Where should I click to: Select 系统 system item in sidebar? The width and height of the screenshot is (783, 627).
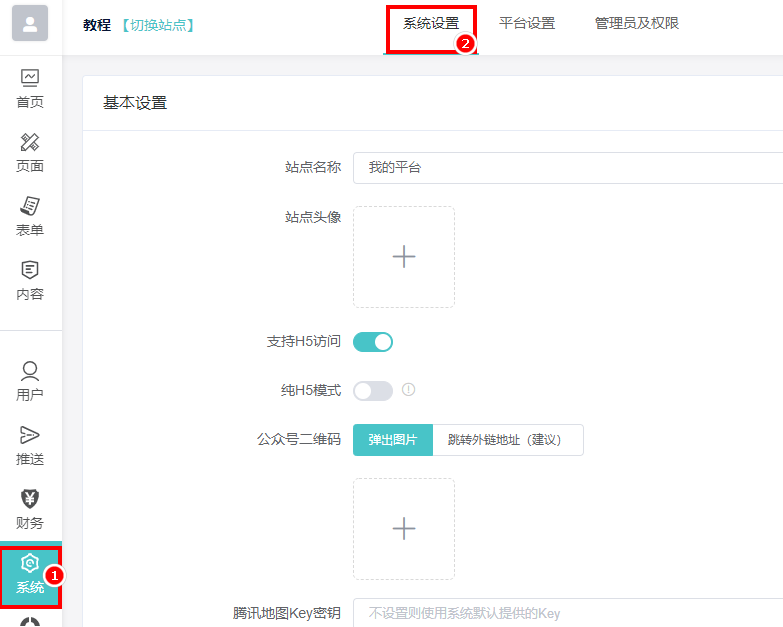(x=30, y=575)
